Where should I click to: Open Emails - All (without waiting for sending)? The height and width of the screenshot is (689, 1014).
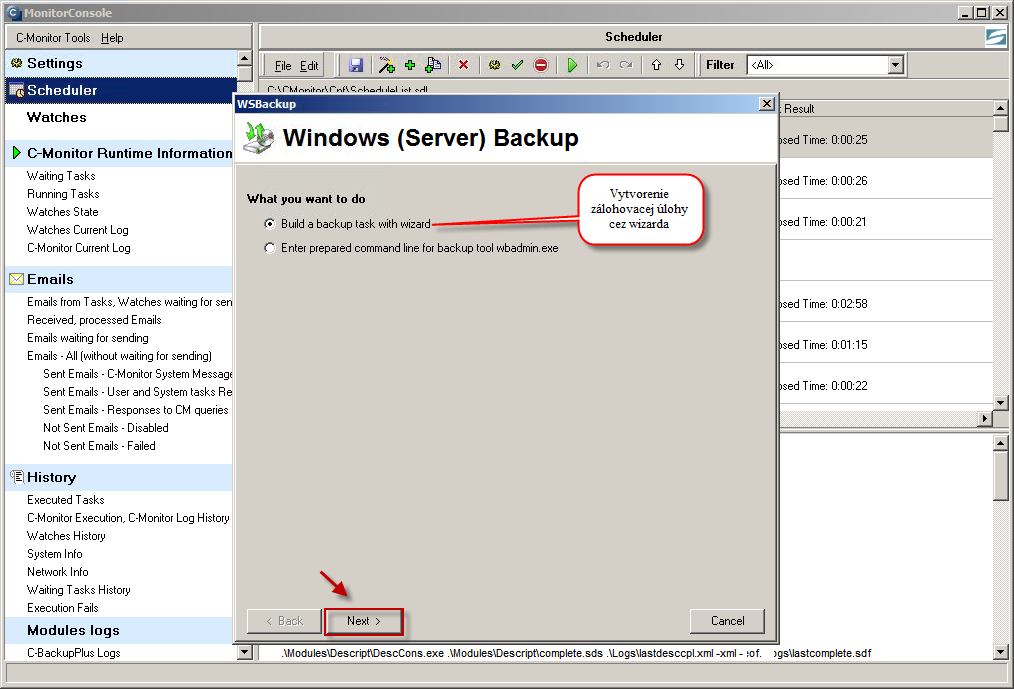[119, 356]
